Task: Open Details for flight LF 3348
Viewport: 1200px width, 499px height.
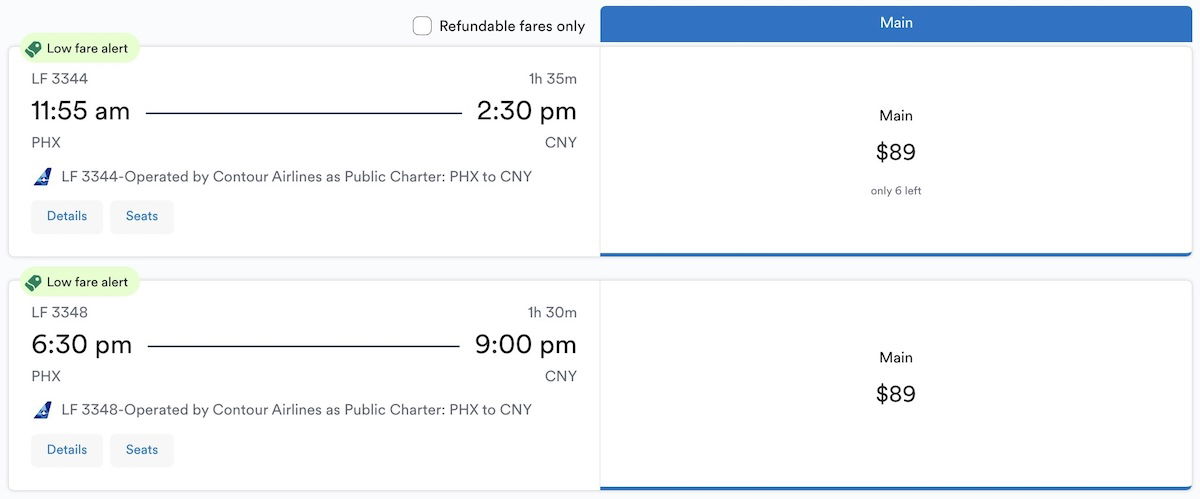Action: pyautogui.click(x=67, y=450)
